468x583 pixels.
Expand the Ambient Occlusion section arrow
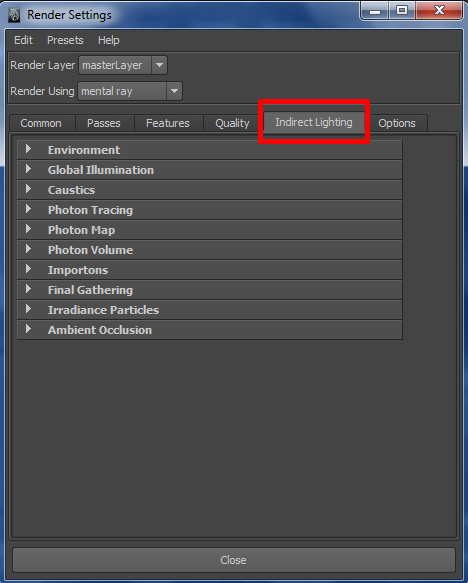28,329
